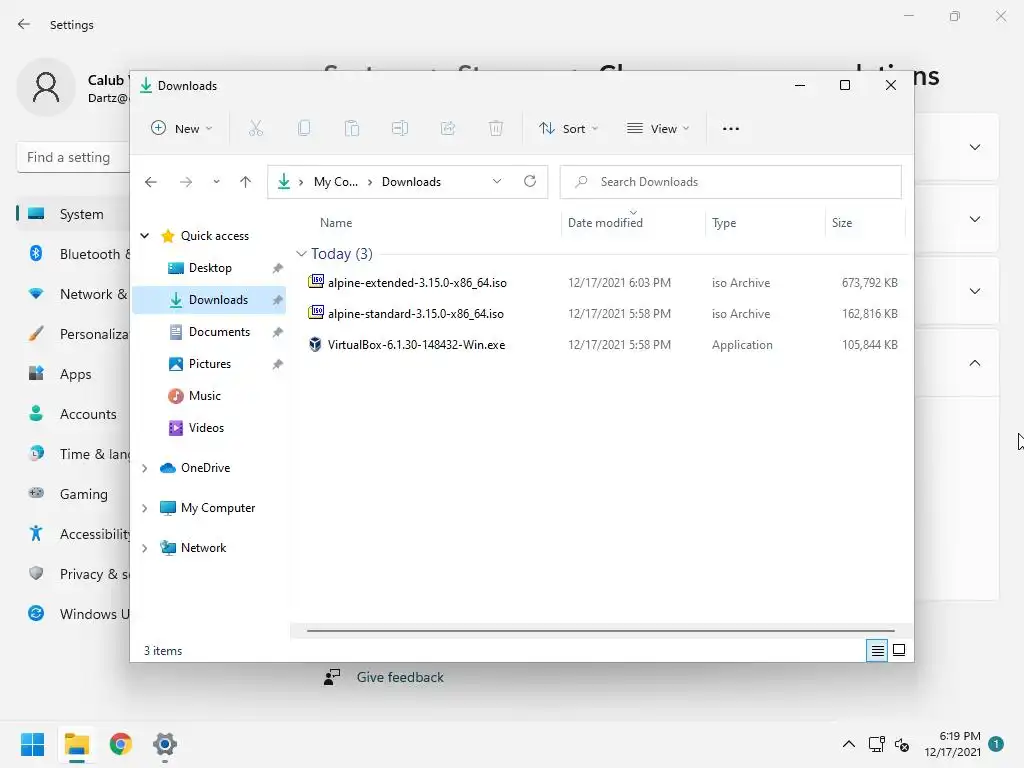The height and width of the screenshot is (768, 1024).
Task: Select file alpine-extended-3.15.0-x86_64.iso
Action: [417, 283]
